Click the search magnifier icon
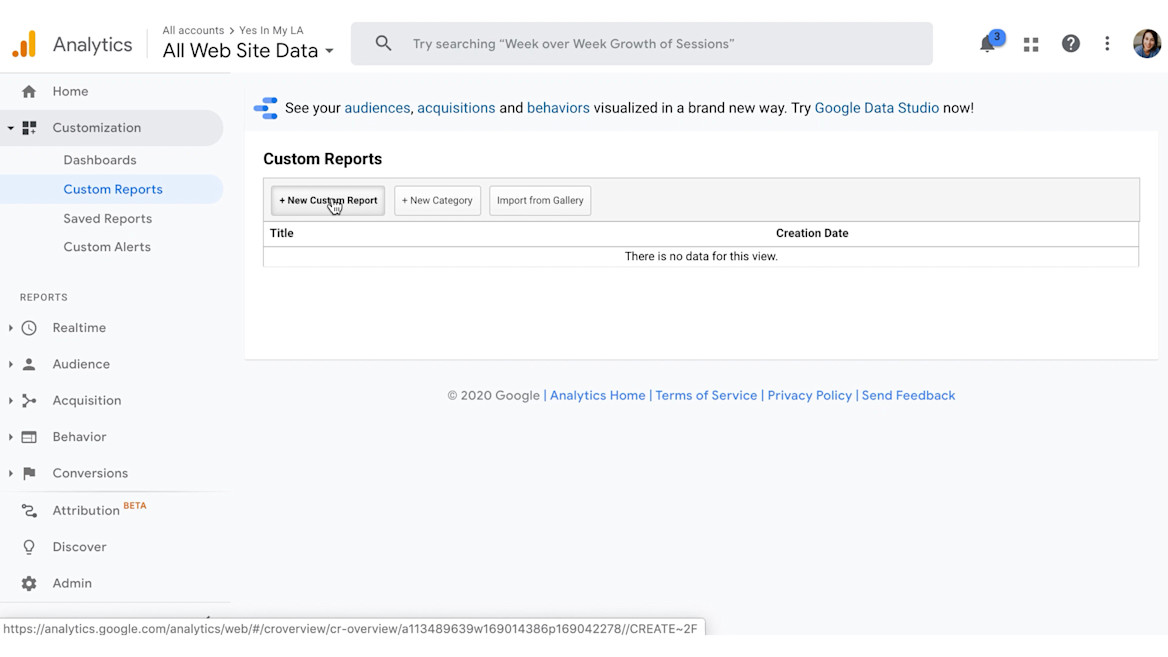Image resolution: width=1168 pixels, height=657 pixels. click(x=383, y=43)
